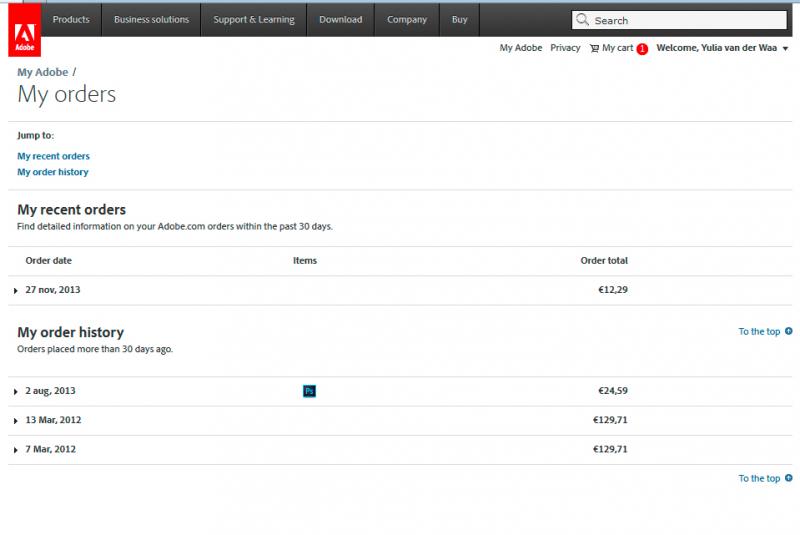Click the €12,29 order total
Image resolution: width=800 pixels, height=535 pixels.
(613, 290)
